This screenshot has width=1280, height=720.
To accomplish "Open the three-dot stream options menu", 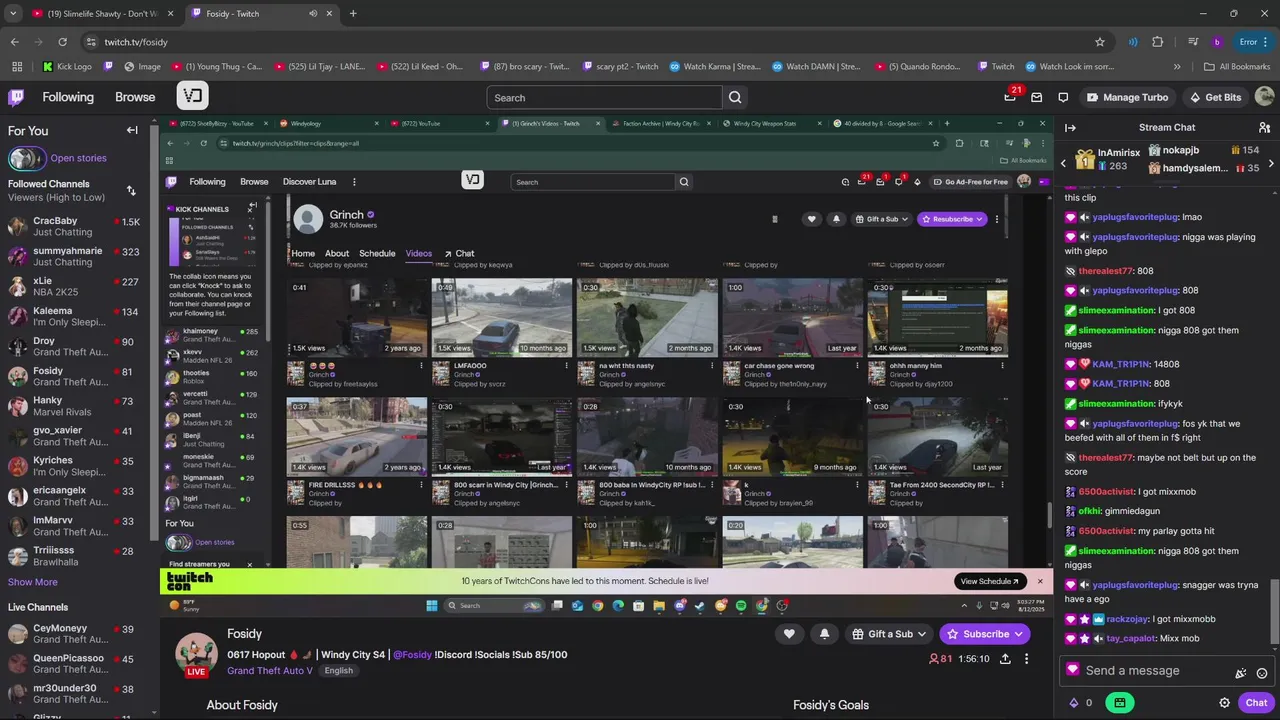I will point(1026,659).
